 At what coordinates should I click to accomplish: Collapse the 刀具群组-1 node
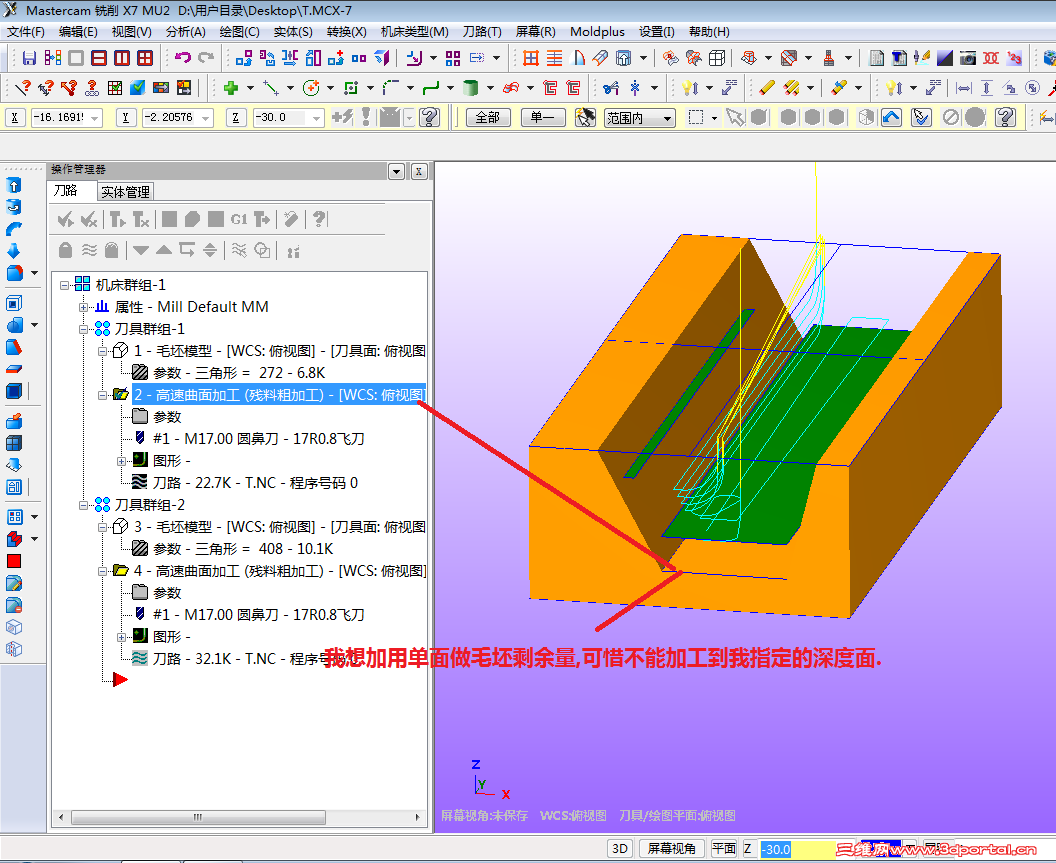pyautogui.click(x=84, y=329)
